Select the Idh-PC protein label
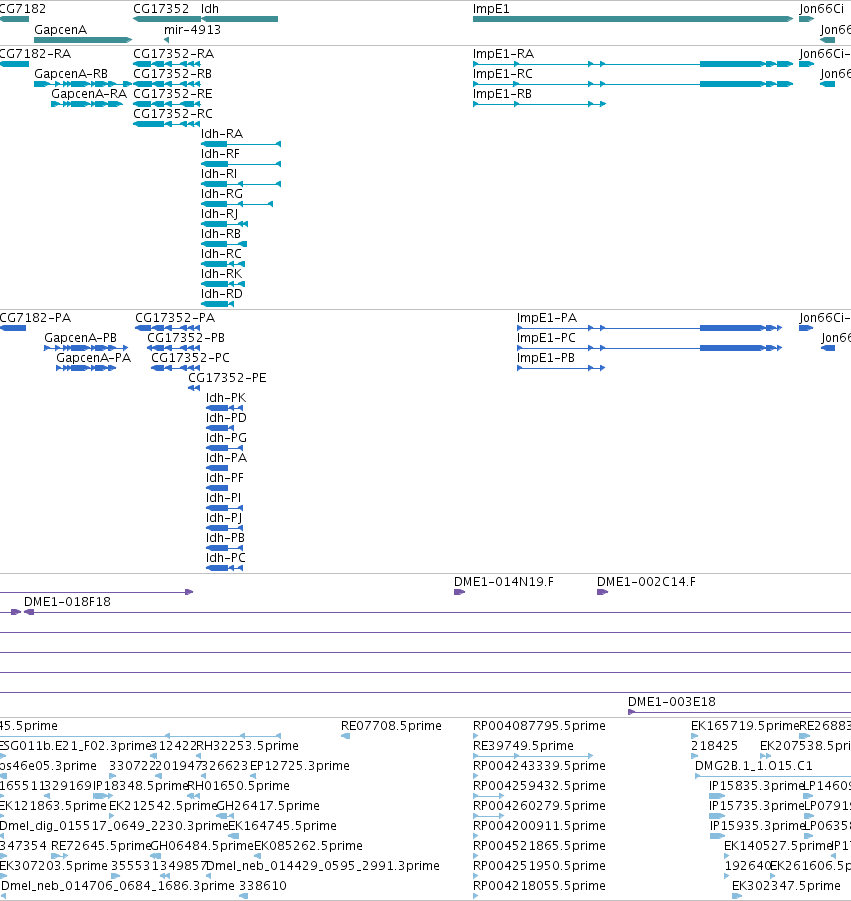Screen dimensions: 851x901 [226, 558]
